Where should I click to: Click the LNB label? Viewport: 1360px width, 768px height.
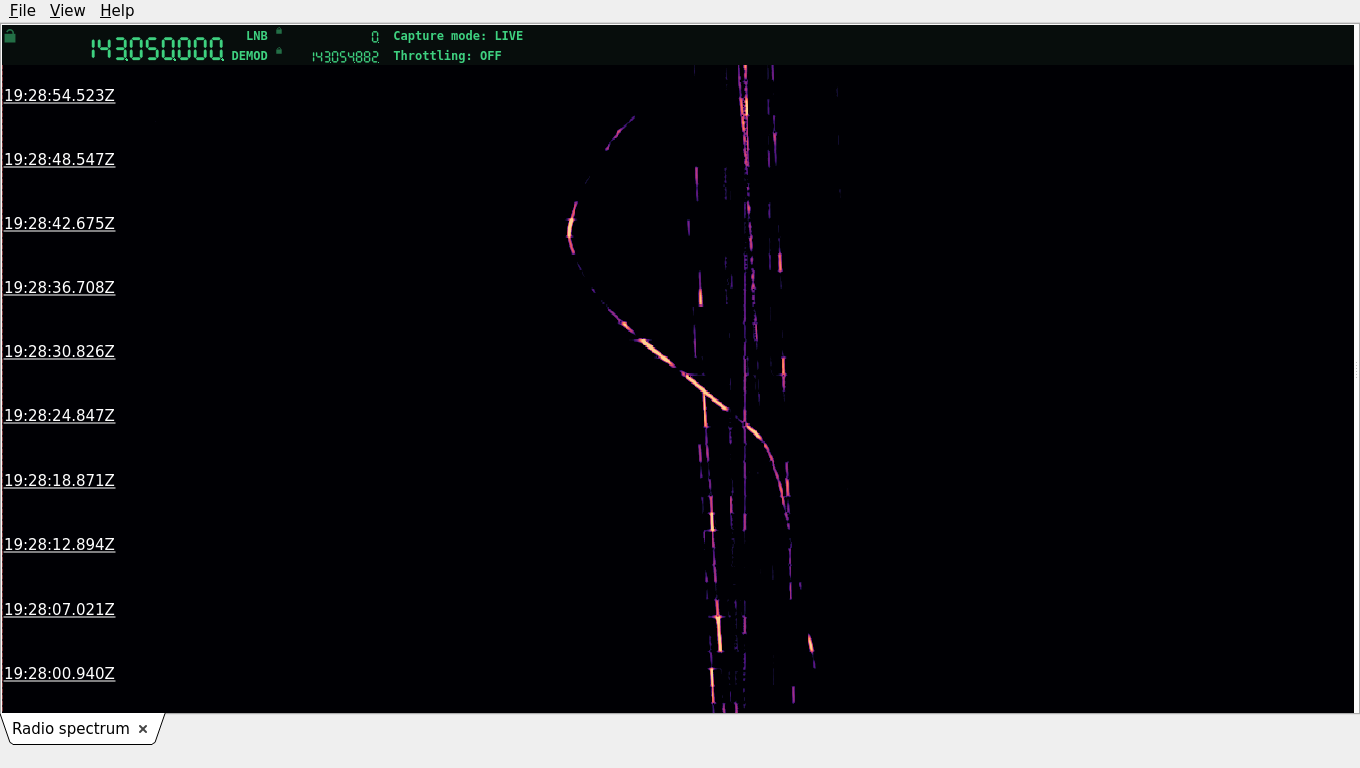pyautogui.click(x=257, y=36)
